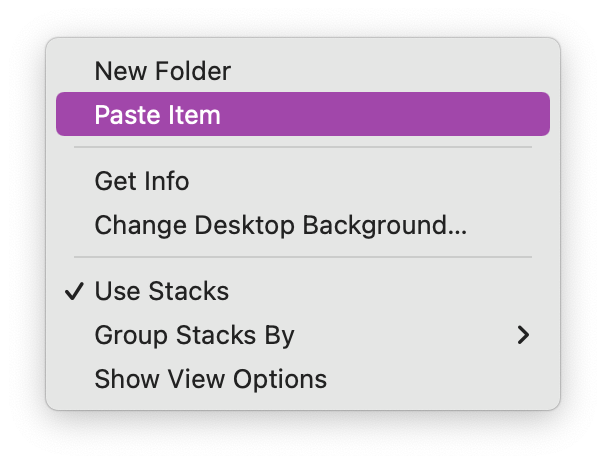This screenshot has width=606, height=464.
Task: Click the checkmark next to Use Stacks
Action: pos(74,291)
